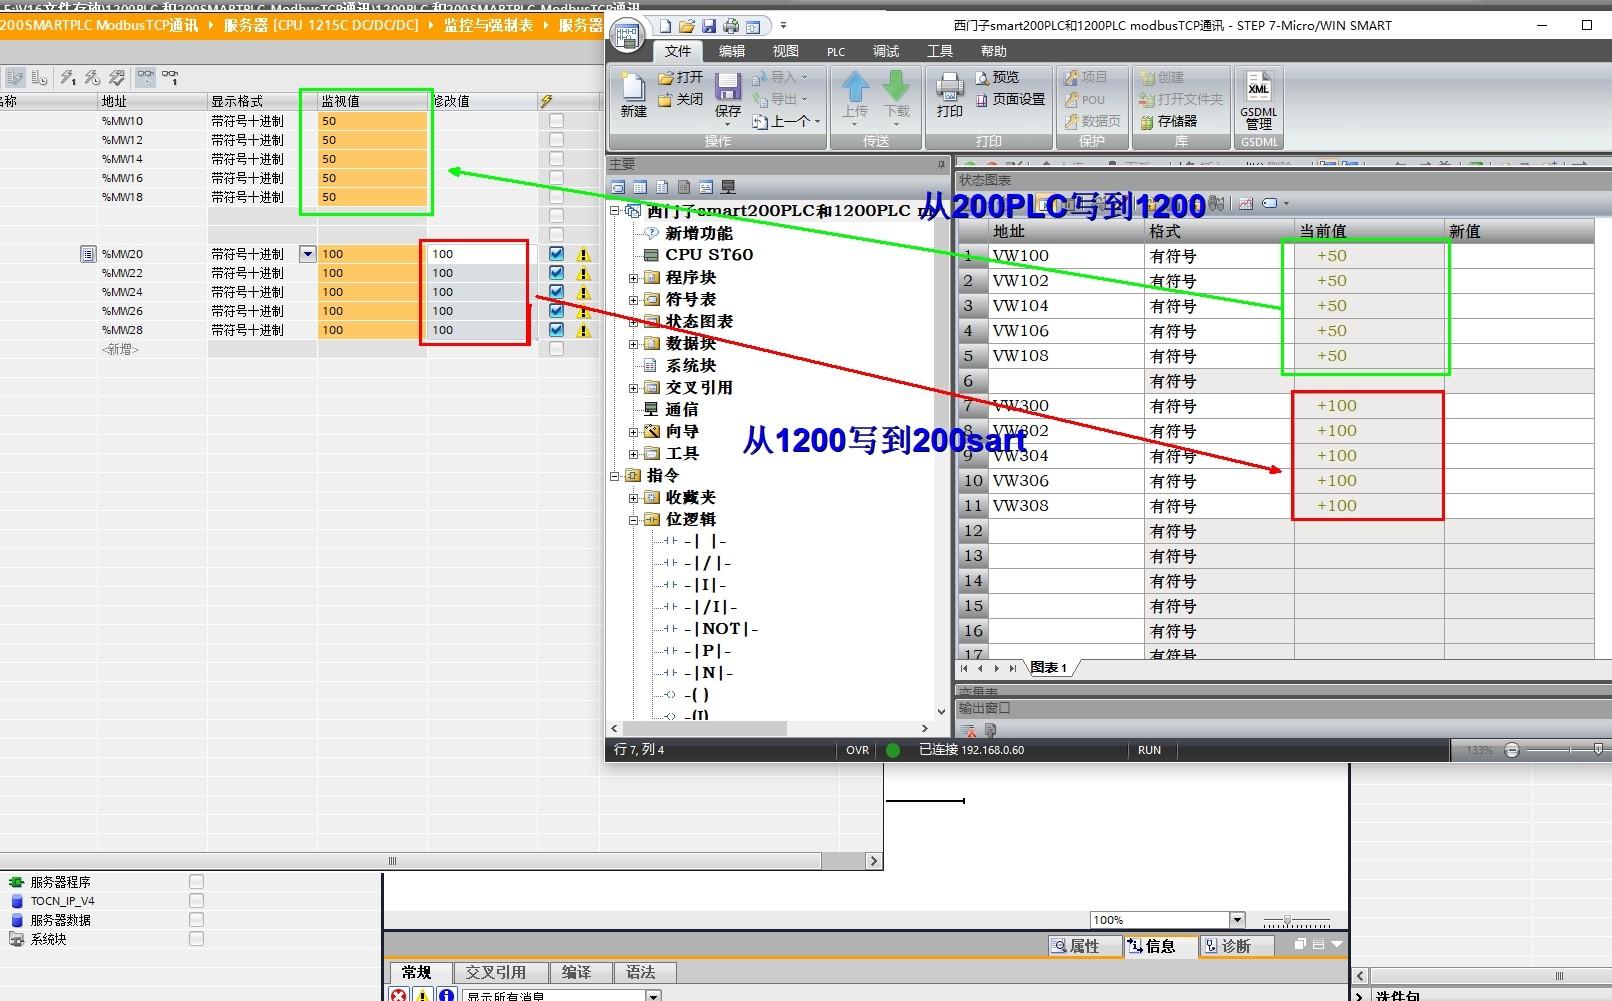Click the 保存 (Save) floppy icon in ribbon
This screenshot has height=1001, width=1612.
tap(727, 88)
